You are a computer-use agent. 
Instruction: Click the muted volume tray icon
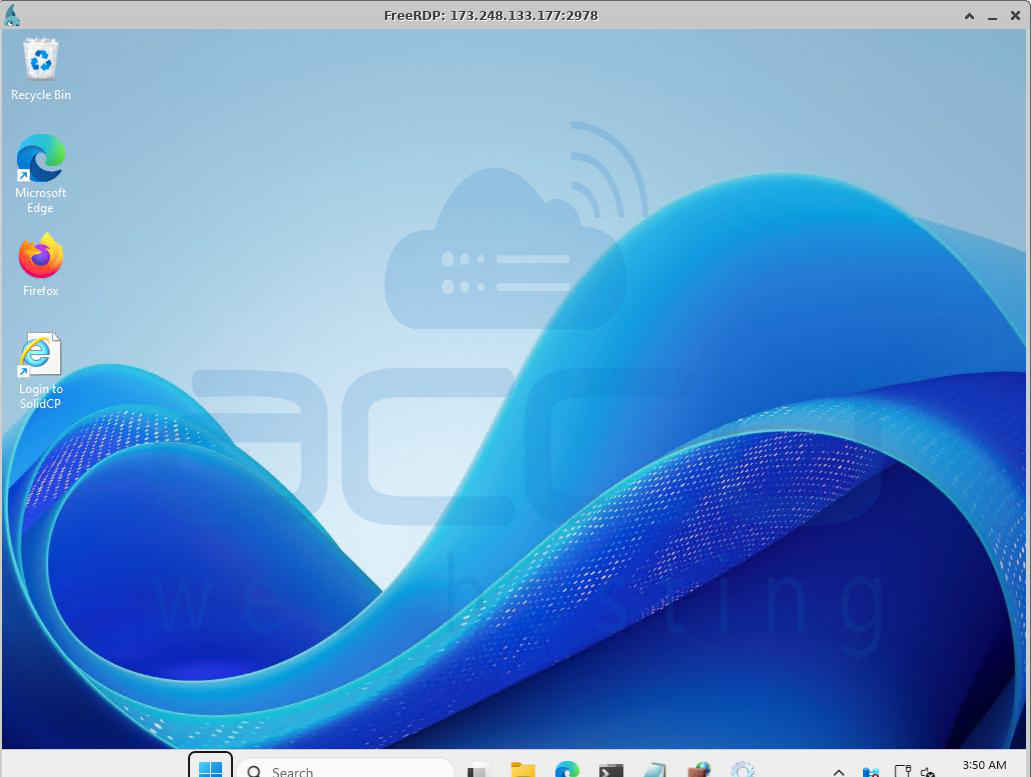[928, 772]
